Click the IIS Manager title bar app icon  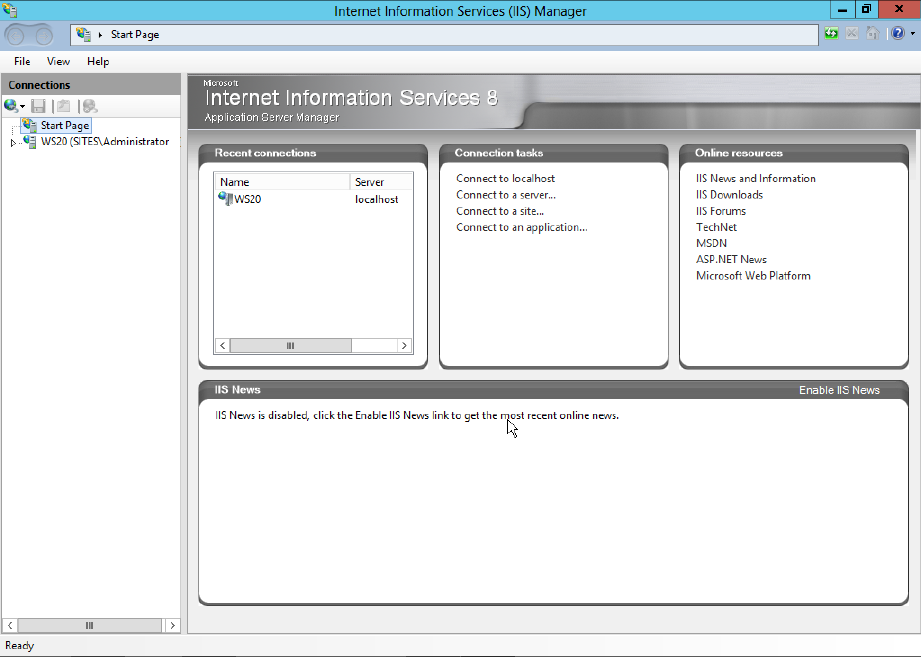point(9,10)
